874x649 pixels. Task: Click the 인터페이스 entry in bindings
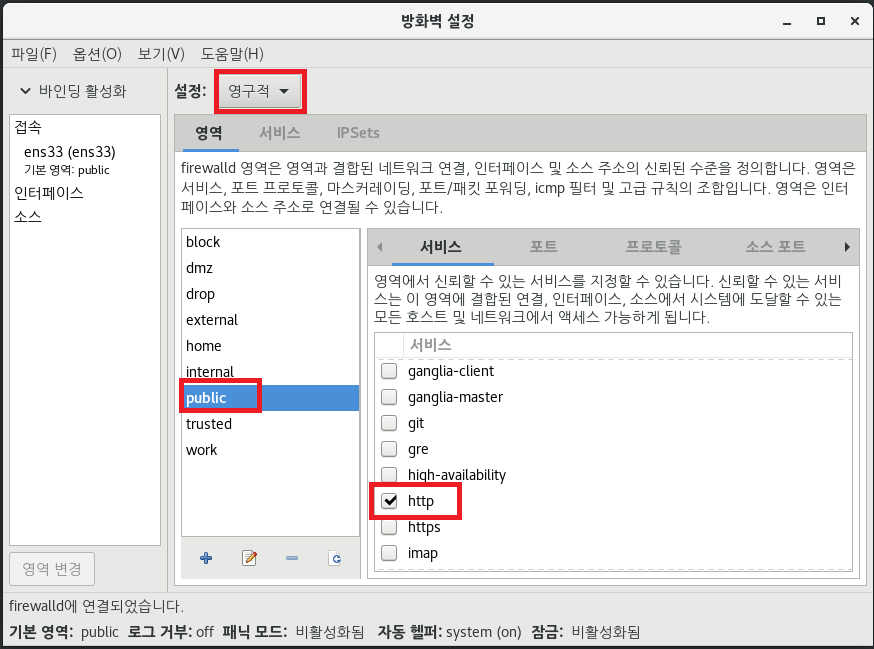click(x=48, y=193)
